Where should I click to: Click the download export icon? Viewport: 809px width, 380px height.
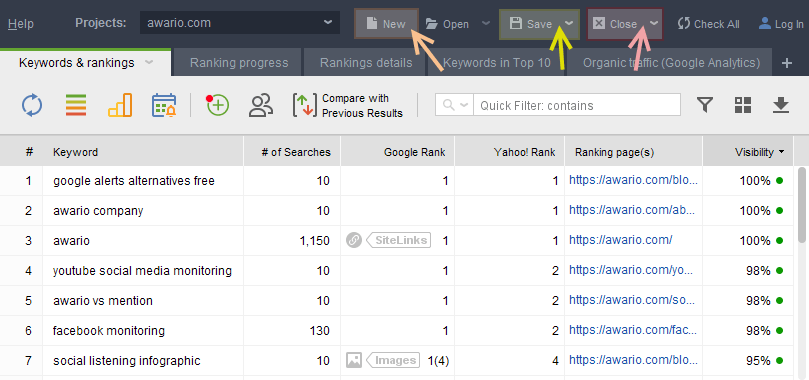tap(781, 105)
